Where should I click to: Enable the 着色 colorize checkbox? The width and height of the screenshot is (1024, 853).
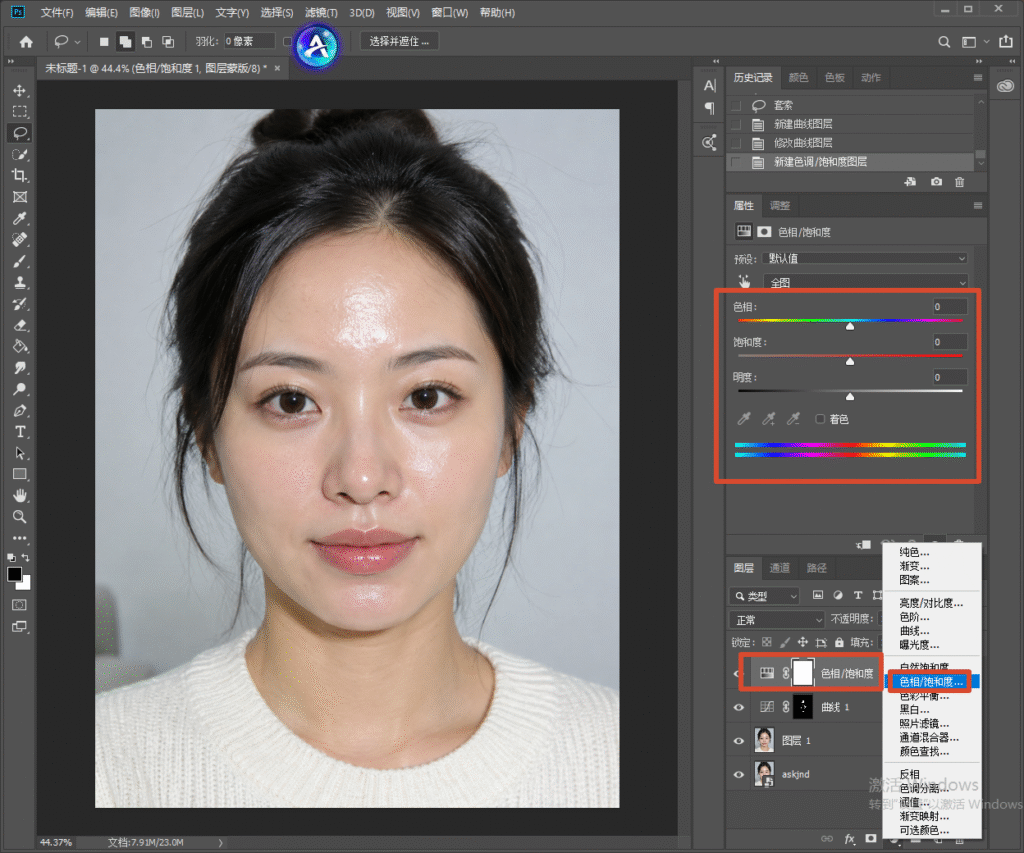pos(820,419)
